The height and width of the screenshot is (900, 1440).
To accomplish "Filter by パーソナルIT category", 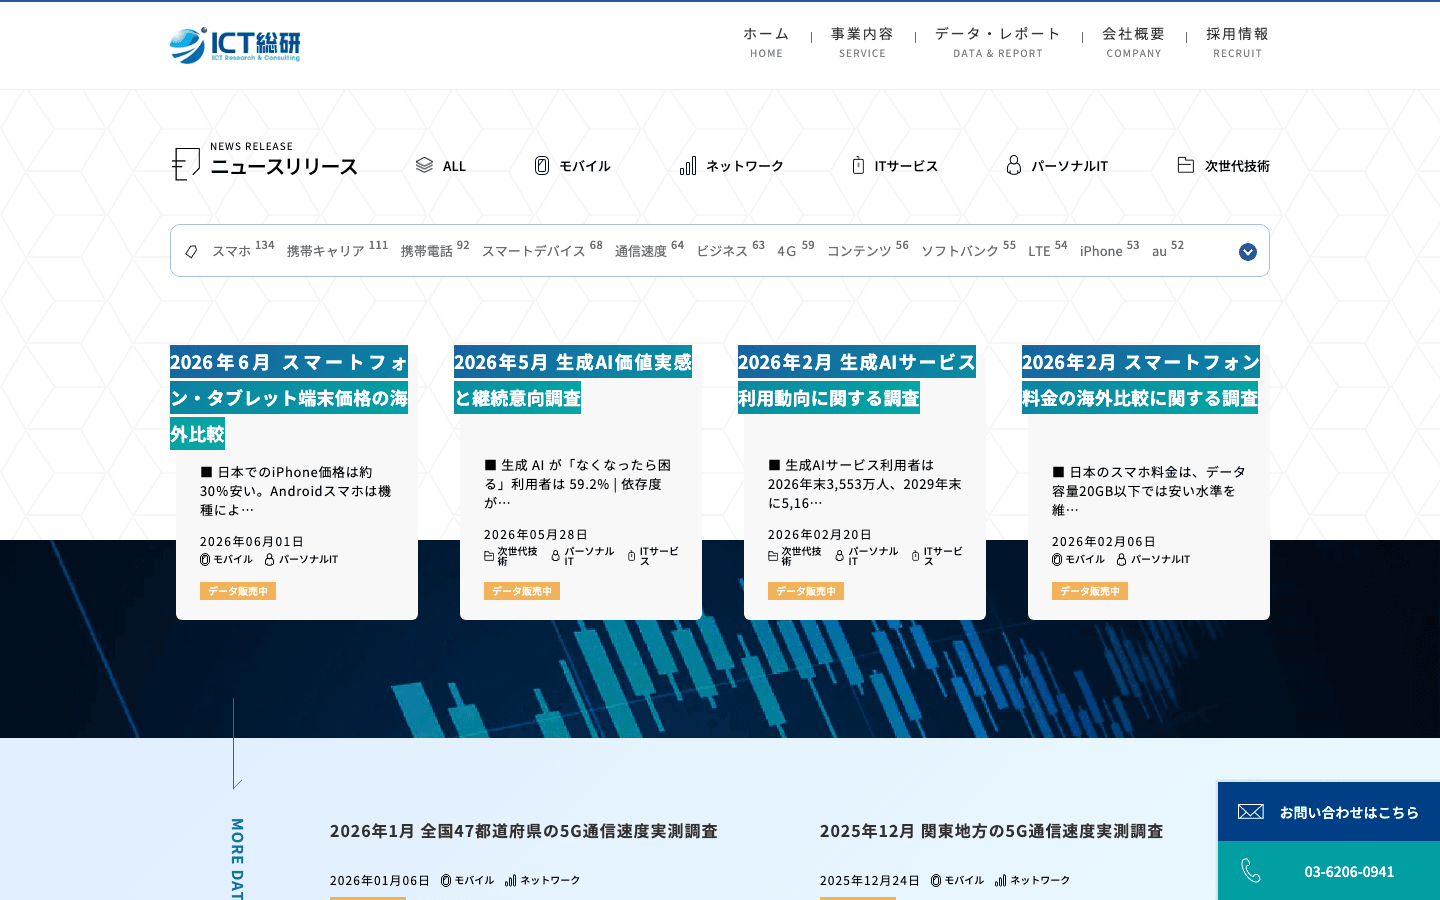I will pyautogui.click(x=1058, y=165).
